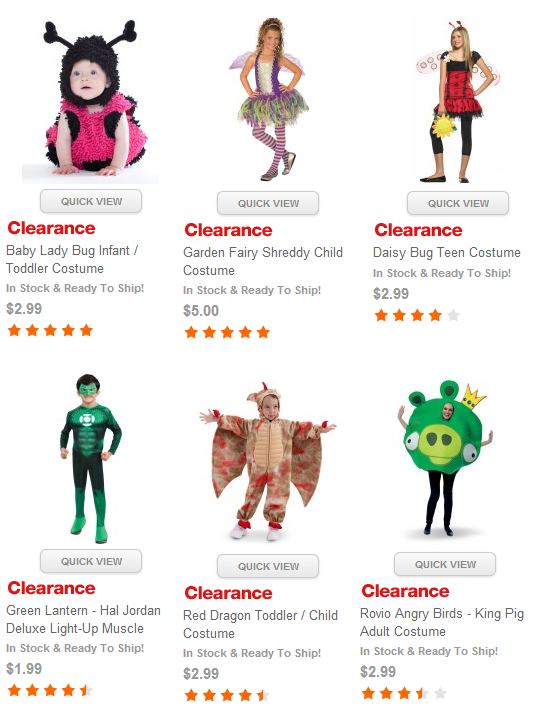
Task: Open Red Dragon Toddler / Child Costume link
Action: click(260, 624)
